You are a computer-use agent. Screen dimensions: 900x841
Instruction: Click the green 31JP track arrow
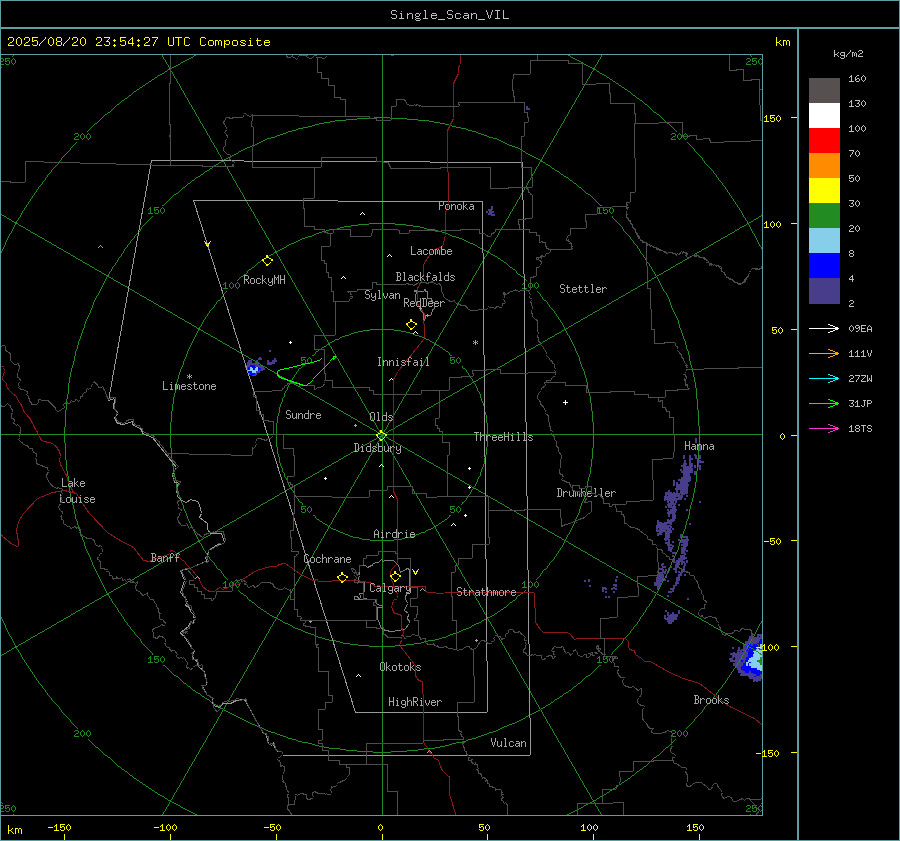pyautogui.click(x=824, y=404)
